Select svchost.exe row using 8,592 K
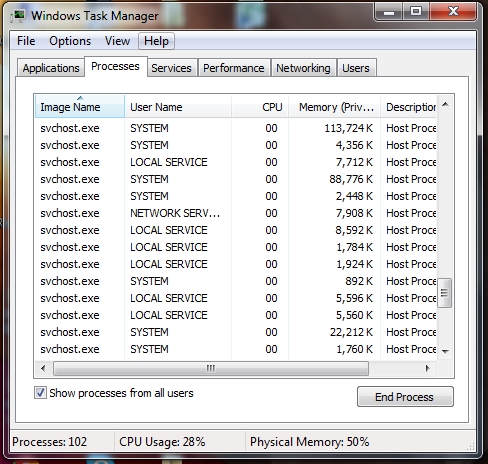488x464 pixels. tap(235, 230)
